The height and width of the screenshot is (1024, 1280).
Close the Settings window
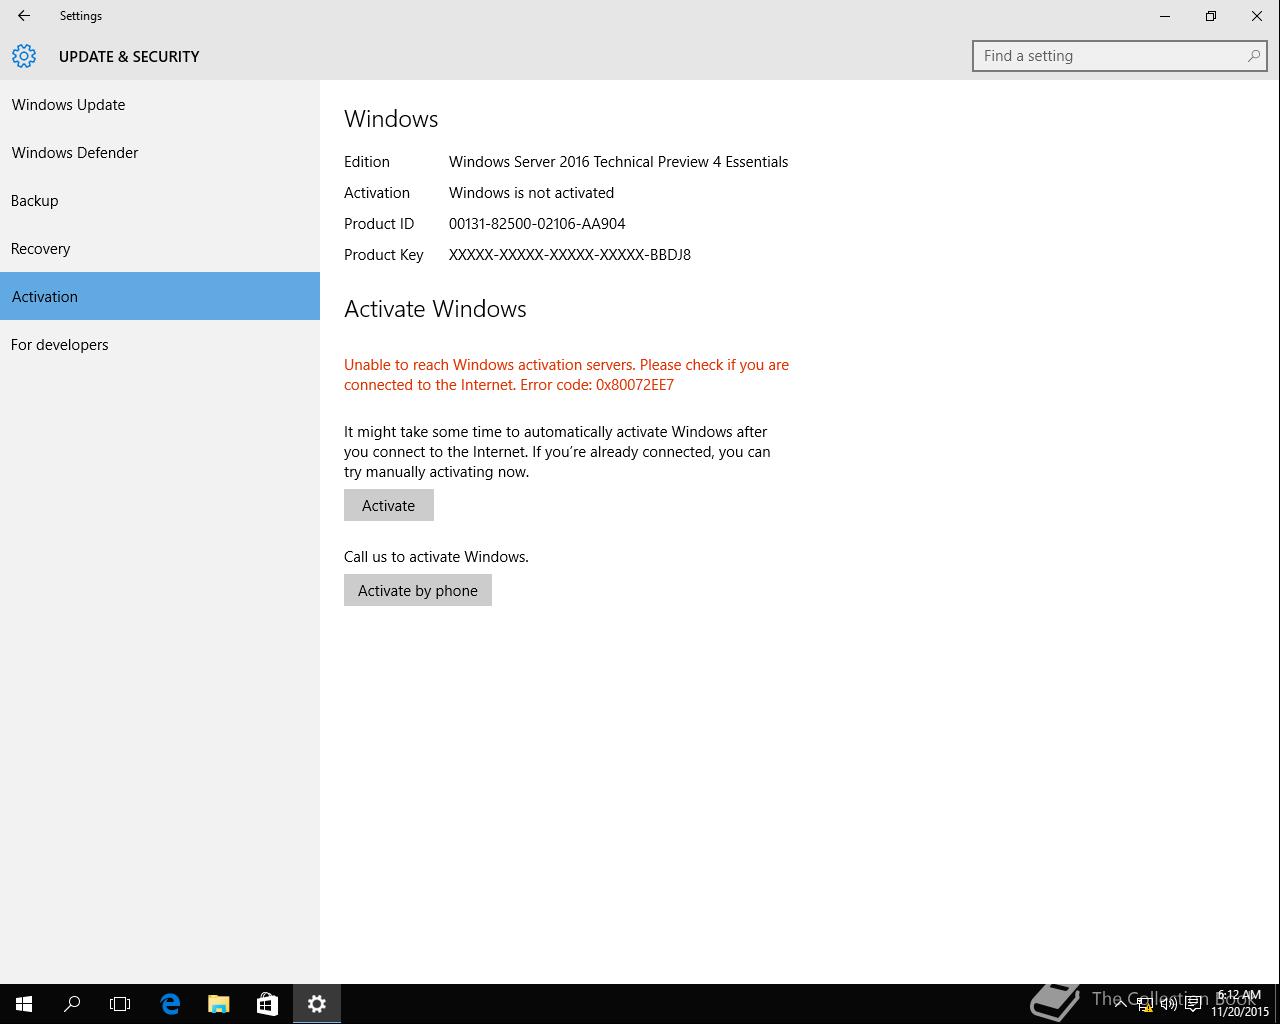[1257, 16]
